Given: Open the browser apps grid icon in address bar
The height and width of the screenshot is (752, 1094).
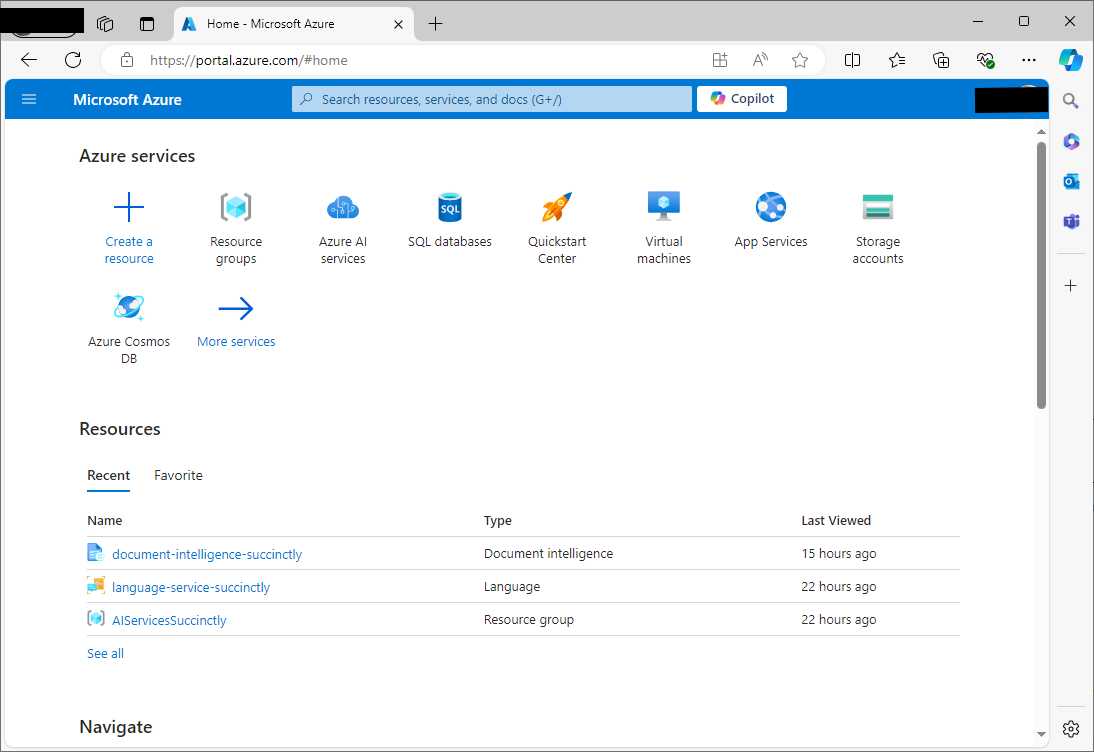Looking at the screenshot, I should click(x=720, y=60).
